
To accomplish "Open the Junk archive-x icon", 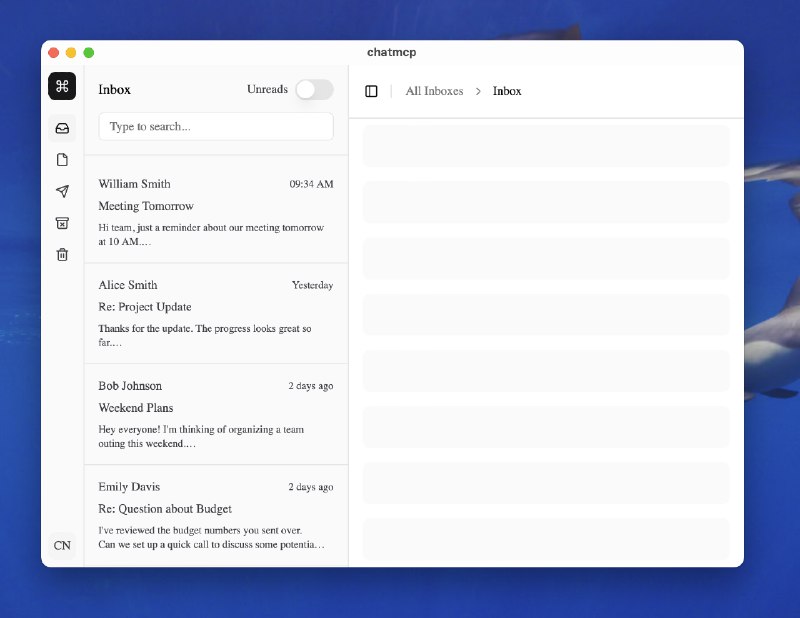I will [62, 223].
